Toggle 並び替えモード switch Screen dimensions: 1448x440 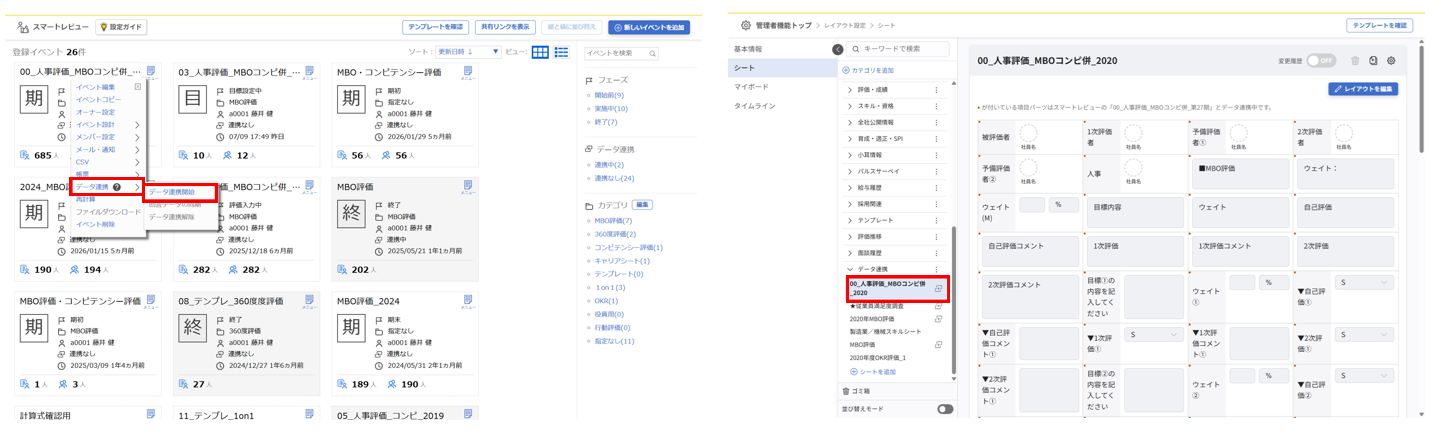coord(944,409)
